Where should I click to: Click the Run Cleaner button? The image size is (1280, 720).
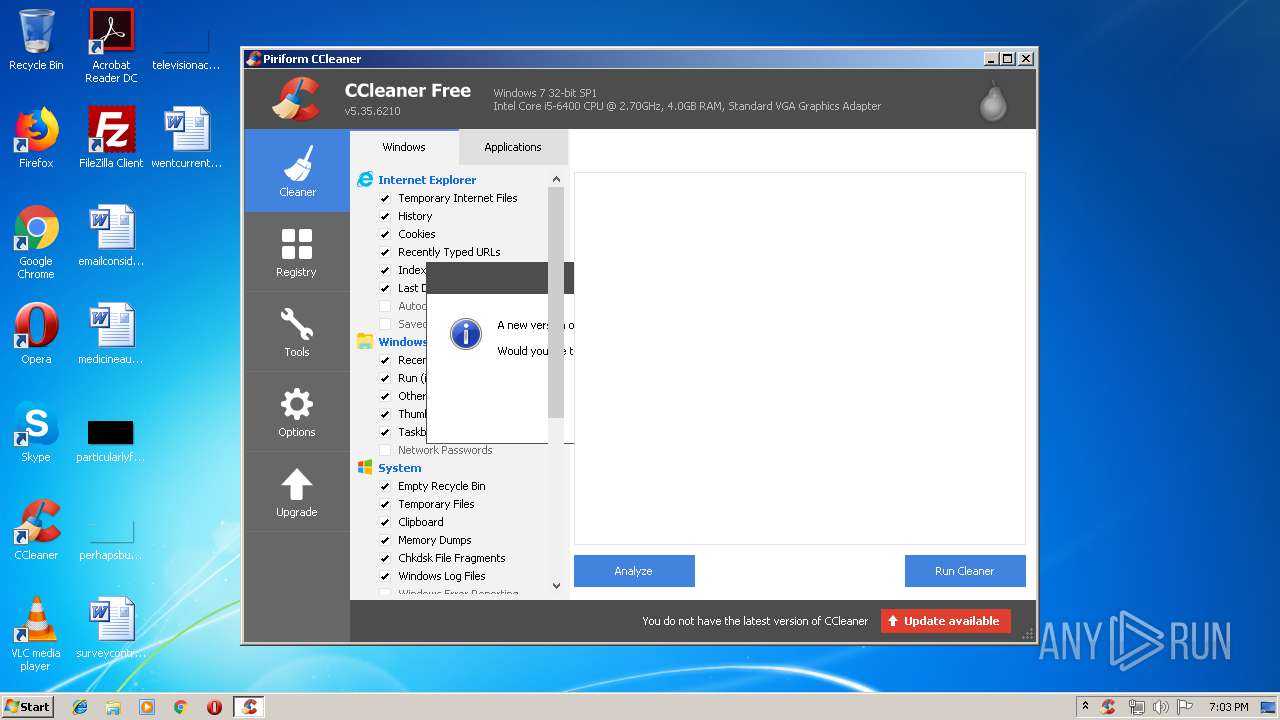[x=965, y=571]
